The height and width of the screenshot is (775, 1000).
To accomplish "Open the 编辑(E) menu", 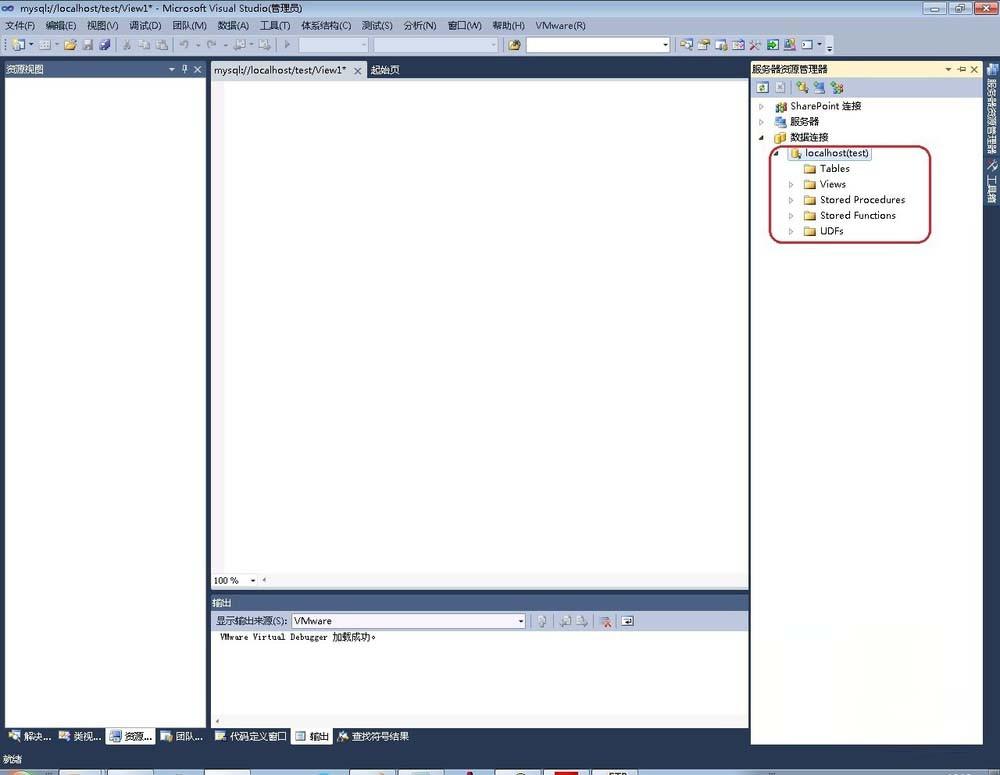I will (x=61, y=26).
